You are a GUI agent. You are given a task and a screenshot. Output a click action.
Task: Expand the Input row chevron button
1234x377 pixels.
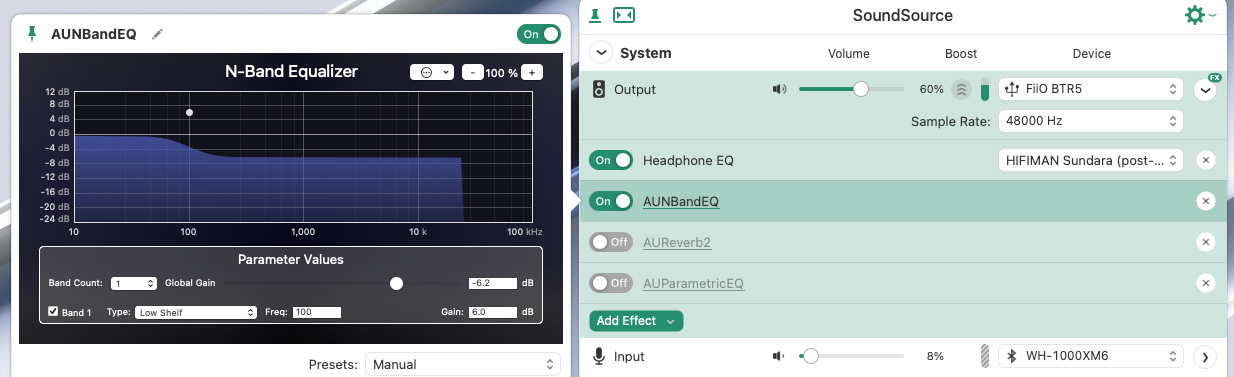1206,356
